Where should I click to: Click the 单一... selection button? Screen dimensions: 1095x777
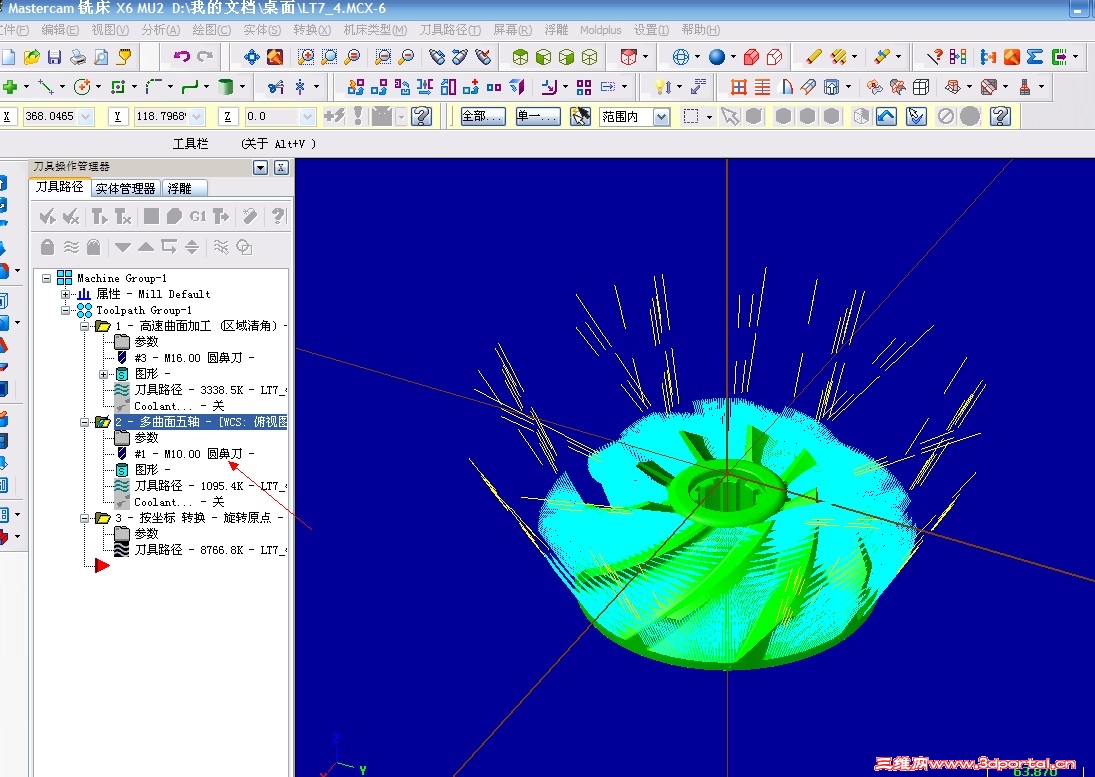(537, 117)
